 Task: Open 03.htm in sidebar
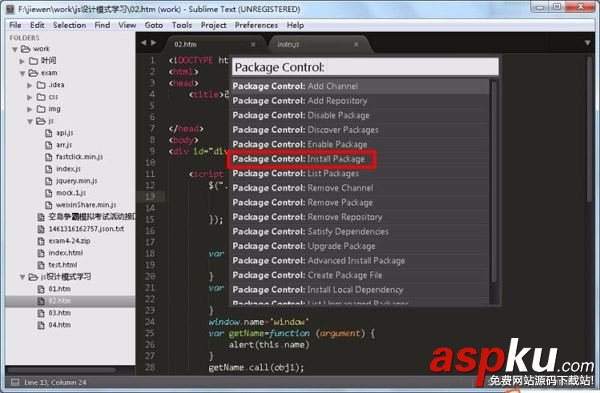tap(59, 313)
